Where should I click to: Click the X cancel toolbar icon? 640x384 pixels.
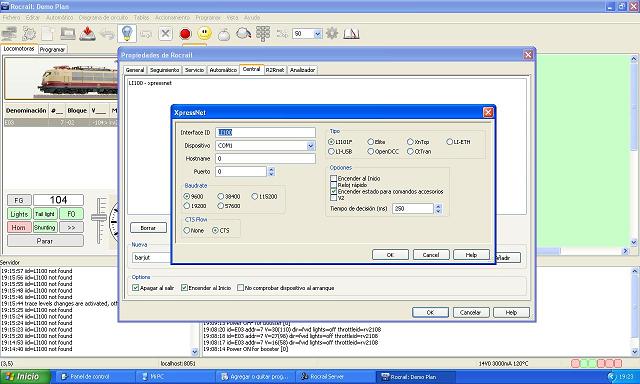pos(165,33)
